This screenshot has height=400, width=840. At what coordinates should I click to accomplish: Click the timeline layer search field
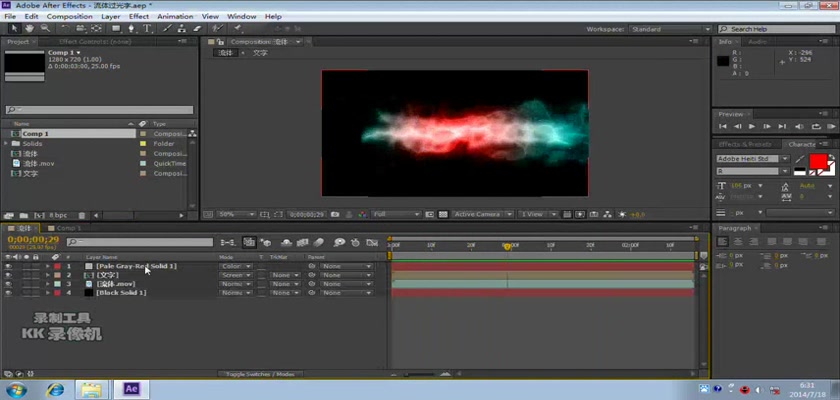(140, 243)
